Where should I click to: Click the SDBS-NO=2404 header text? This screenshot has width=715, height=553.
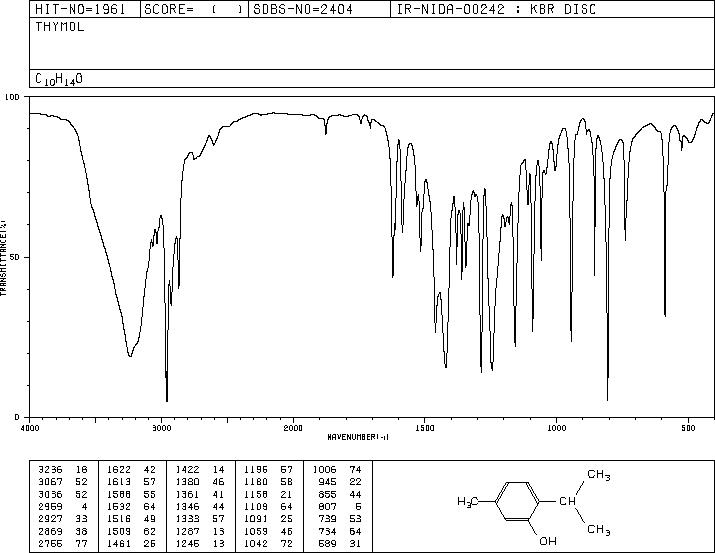(x=302, y=10)
